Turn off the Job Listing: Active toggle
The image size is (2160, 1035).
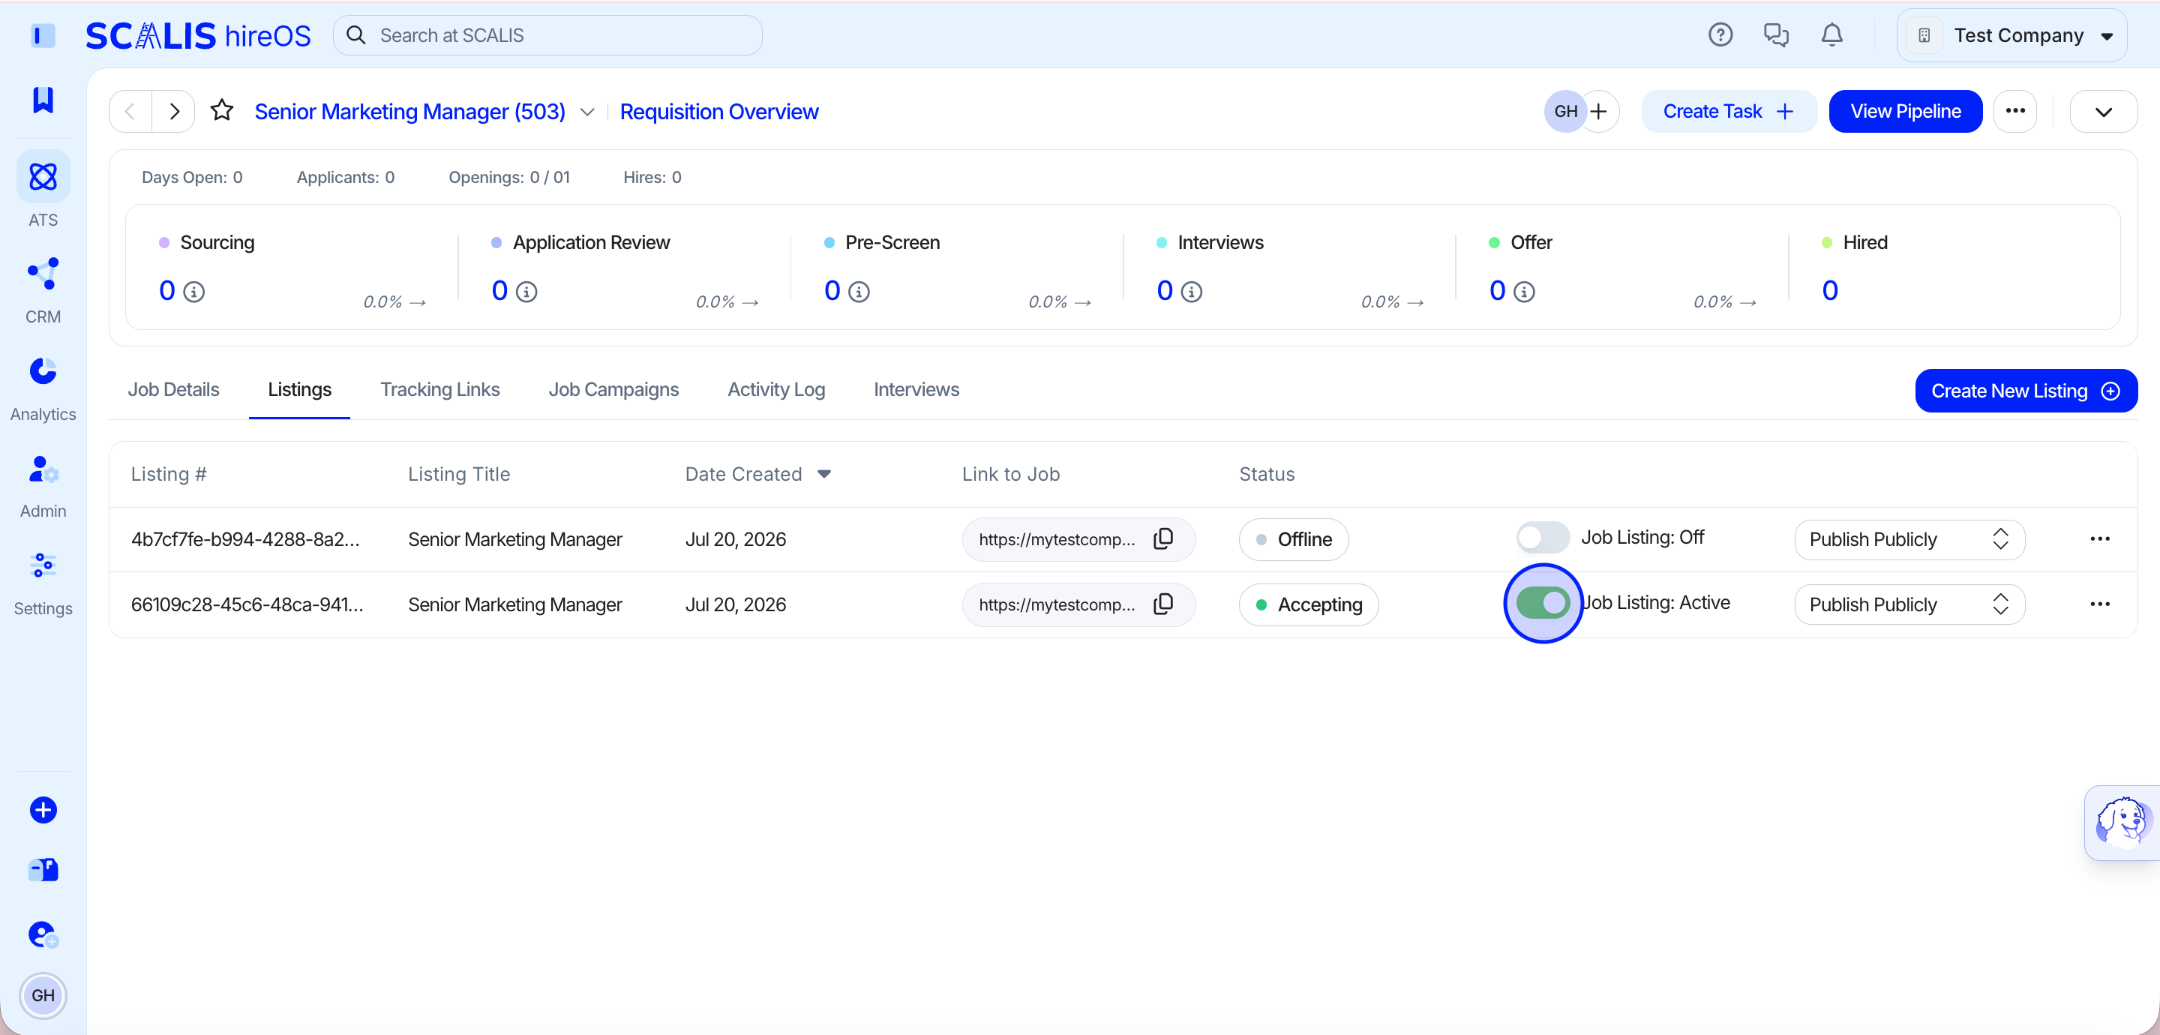coord(1543,603)
